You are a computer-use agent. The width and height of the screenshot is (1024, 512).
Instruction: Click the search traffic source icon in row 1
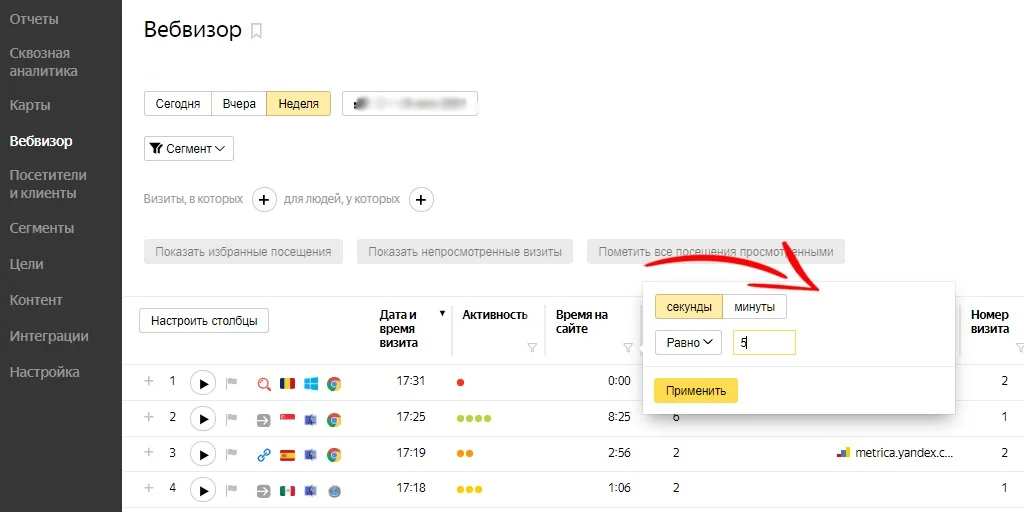[x=264, y=384]
